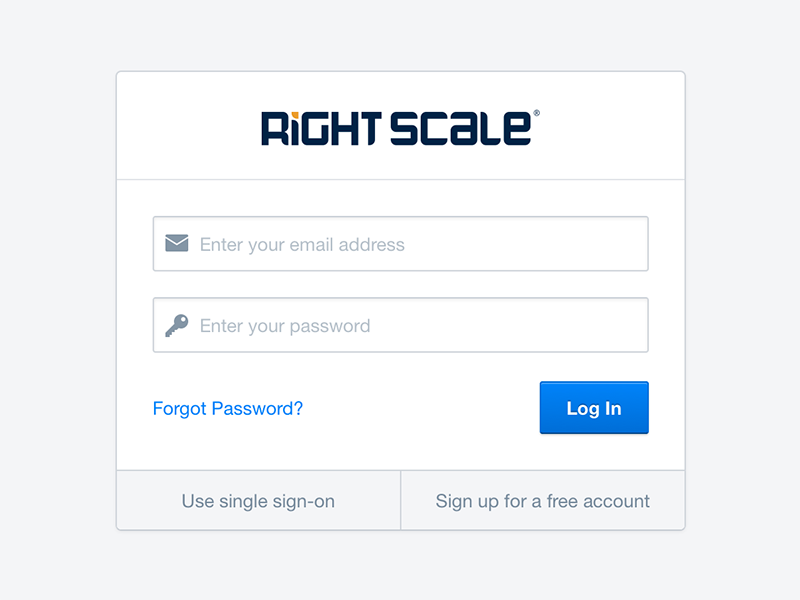Click the 'Enter your email address' placeholder text
The image size is (800, 600).
coord(302,245)
